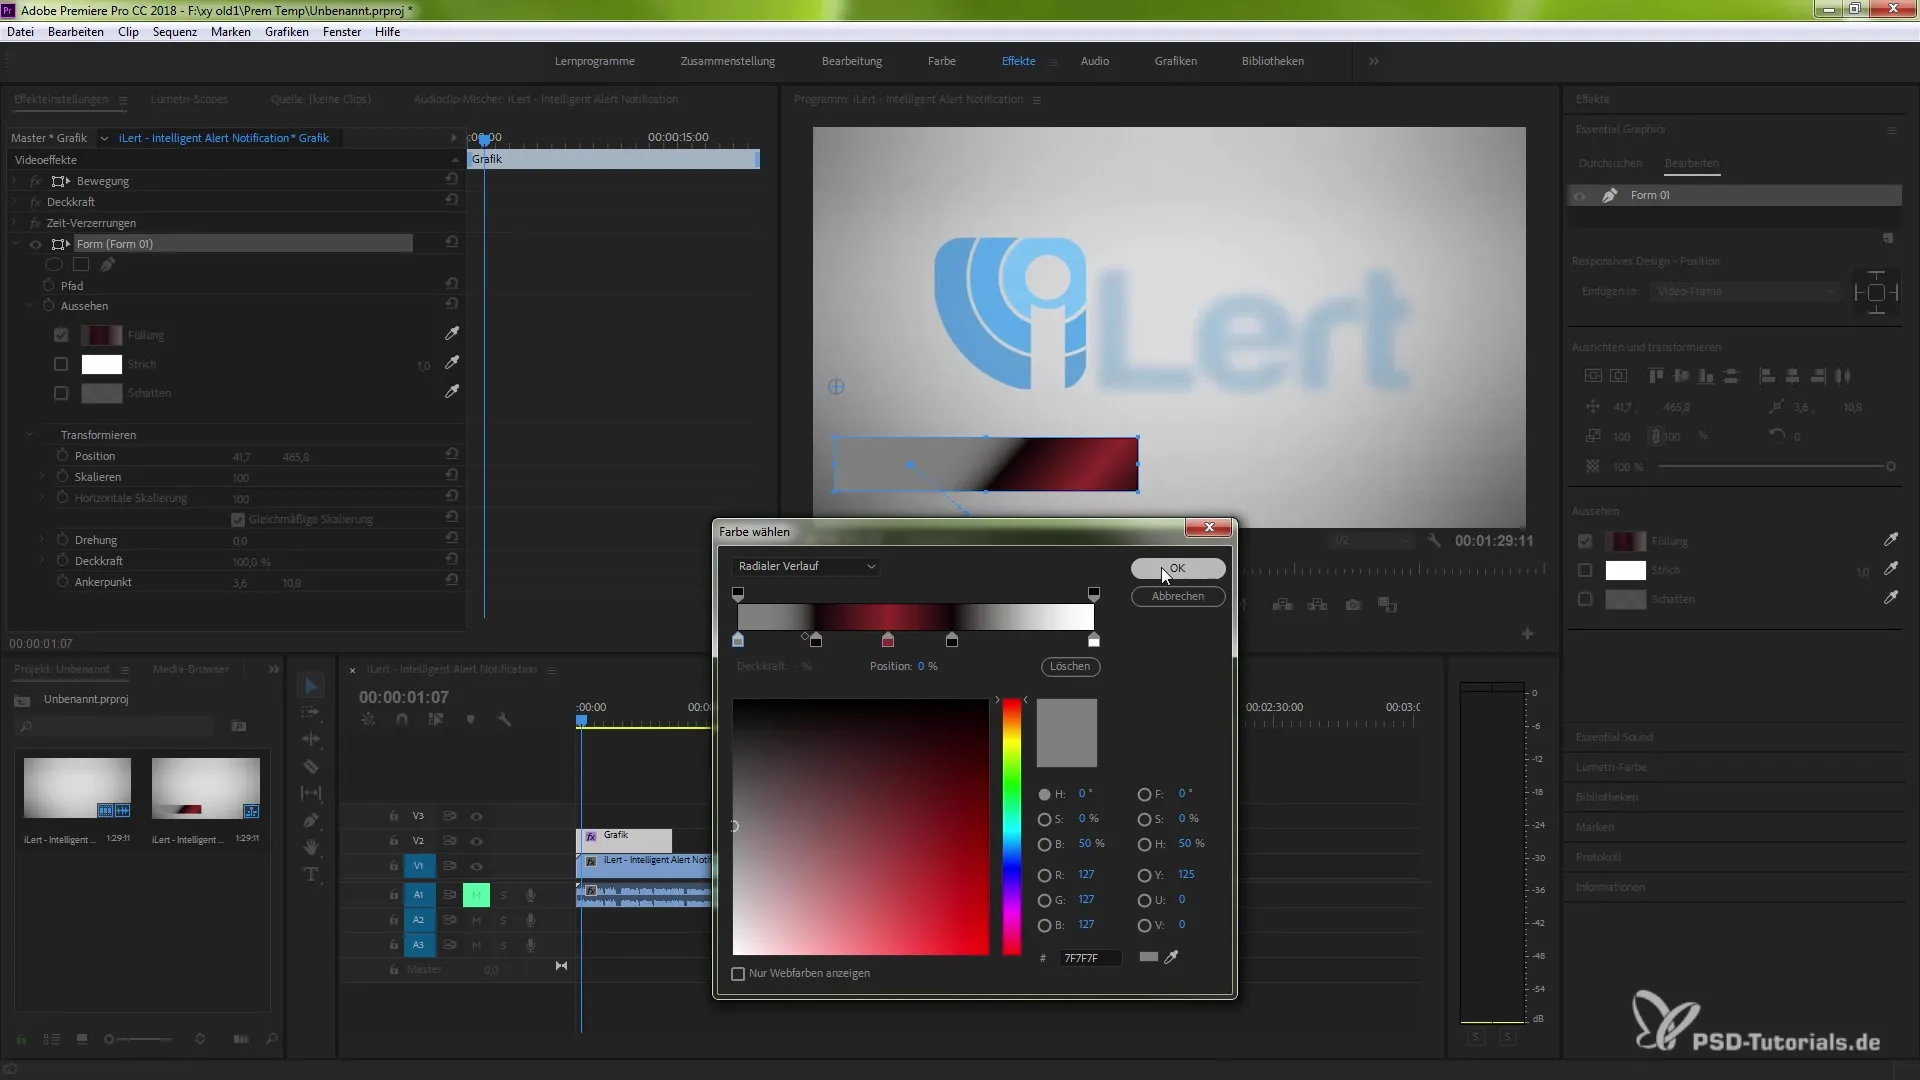Viewport: 1920px width, 1080px height.
Task: Click Strich eyedropper in Effekteinstellungen
Action: pos(452,363)
